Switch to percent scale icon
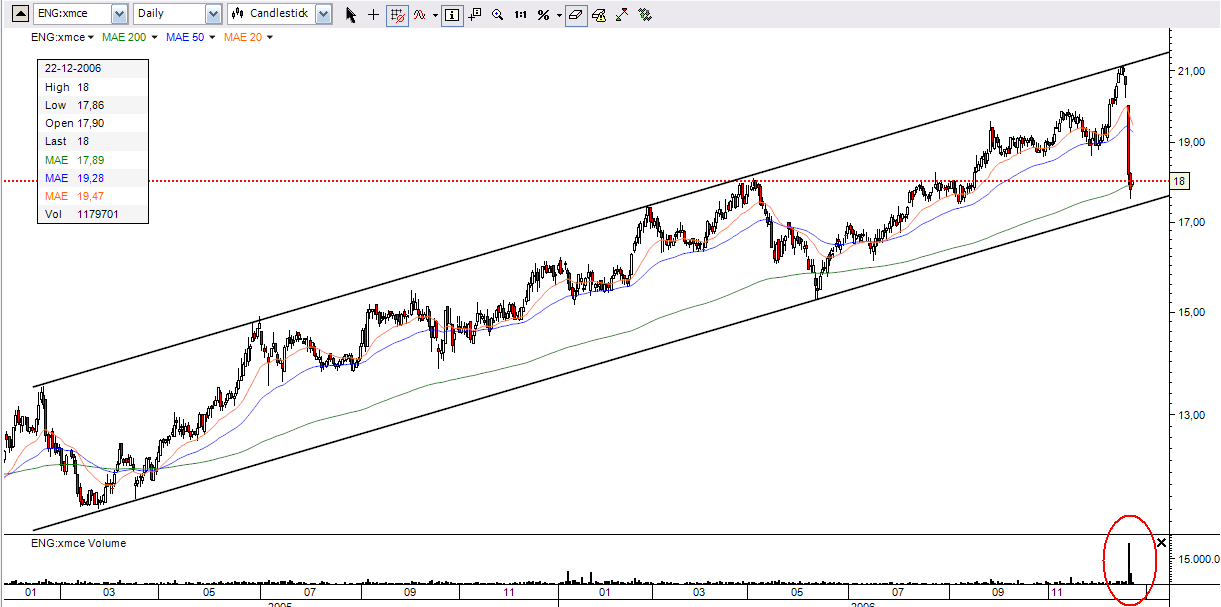Viewport: 1221px width, 607px height. pos(543,15)
